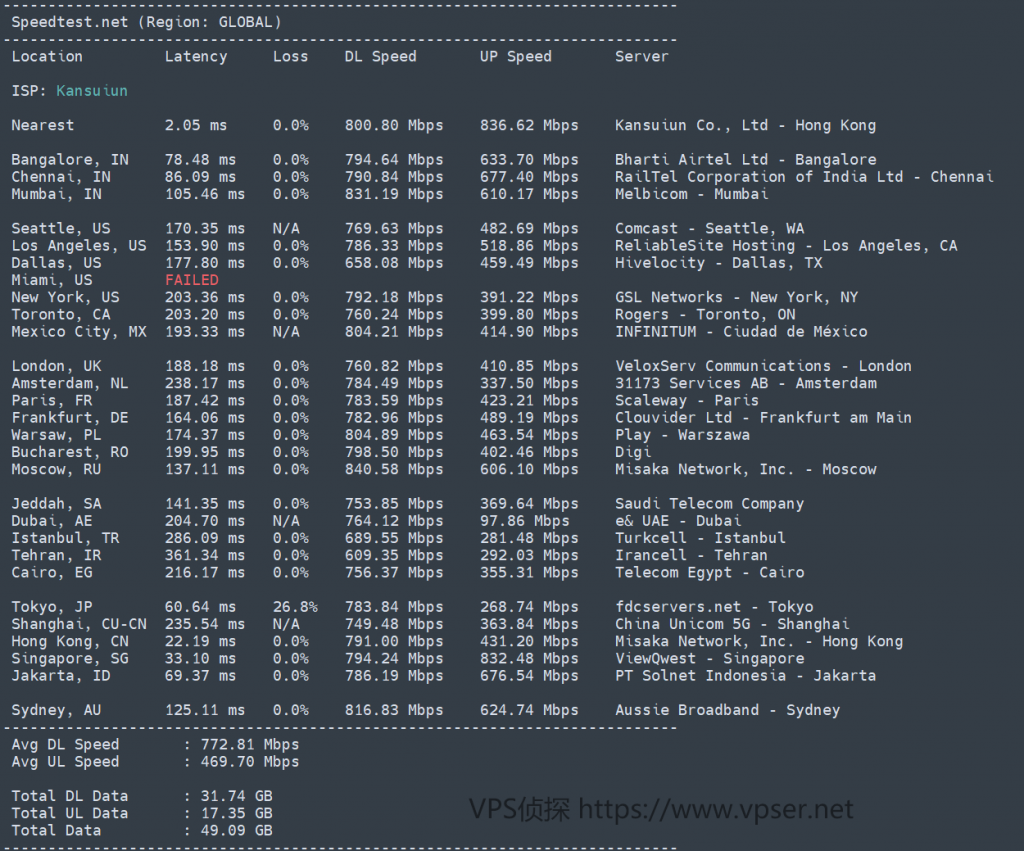
Task: Click the Aussie Broadband - Sydney server name
Action: 727,710
